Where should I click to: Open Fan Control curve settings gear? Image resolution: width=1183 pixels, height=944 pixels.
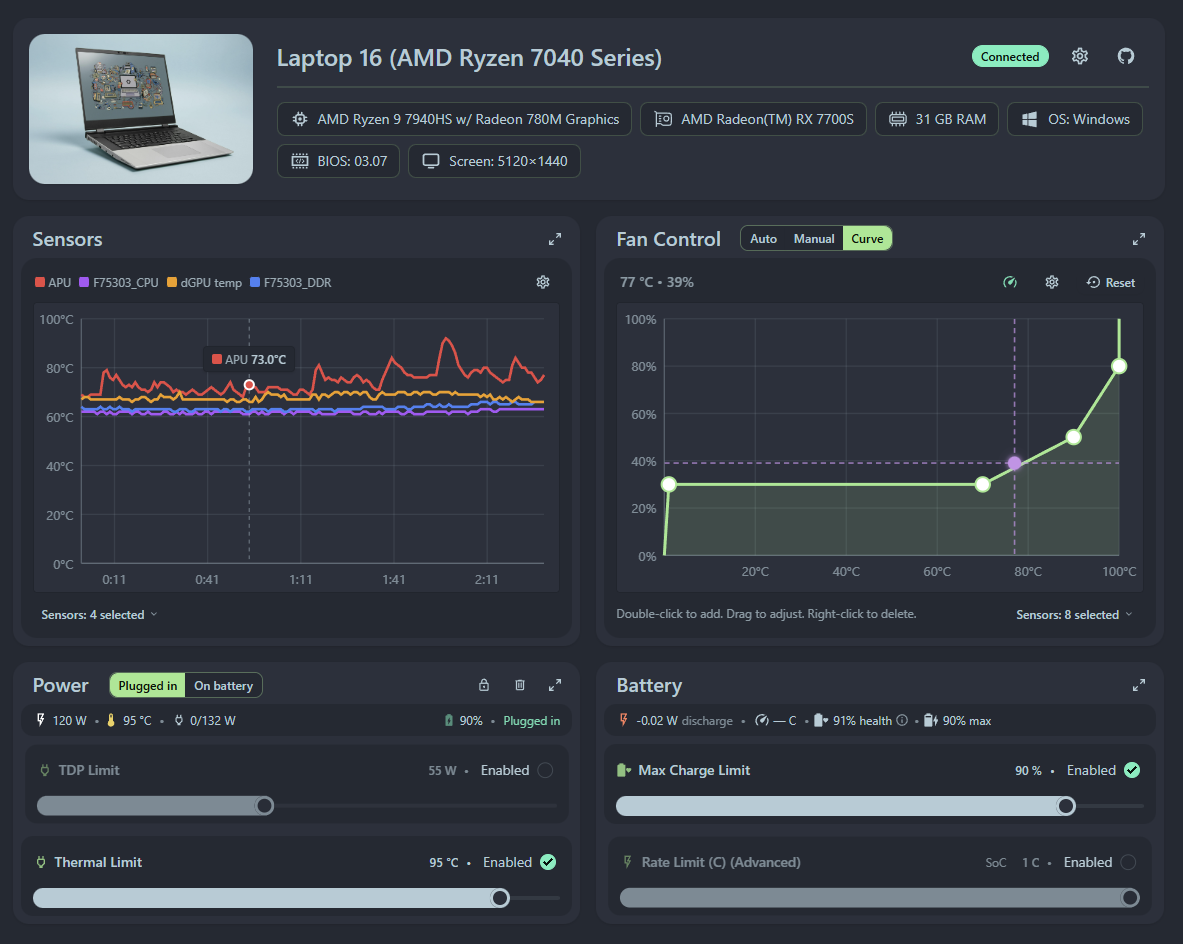point(1052,282)
